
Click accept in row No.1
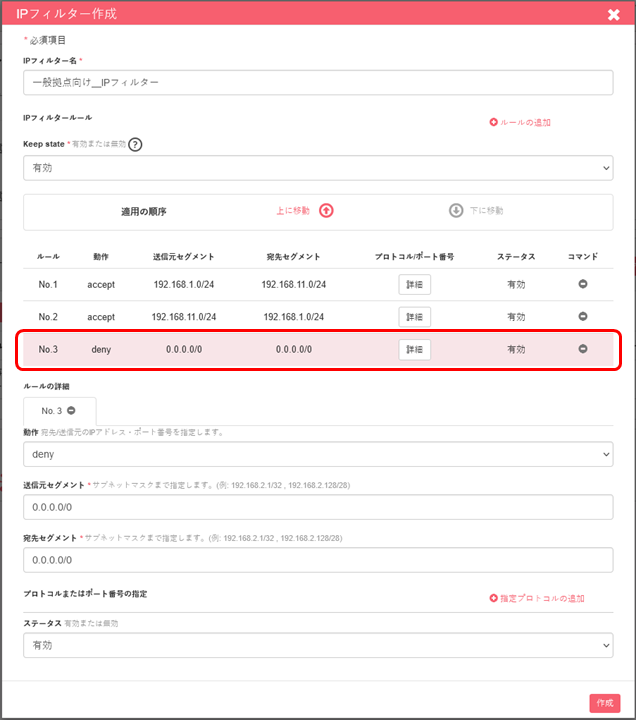101,285
